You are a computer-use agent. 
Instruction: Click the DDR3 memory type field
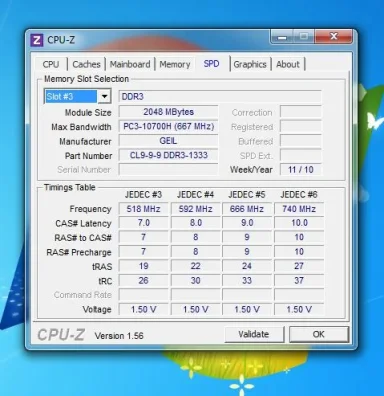220,97
